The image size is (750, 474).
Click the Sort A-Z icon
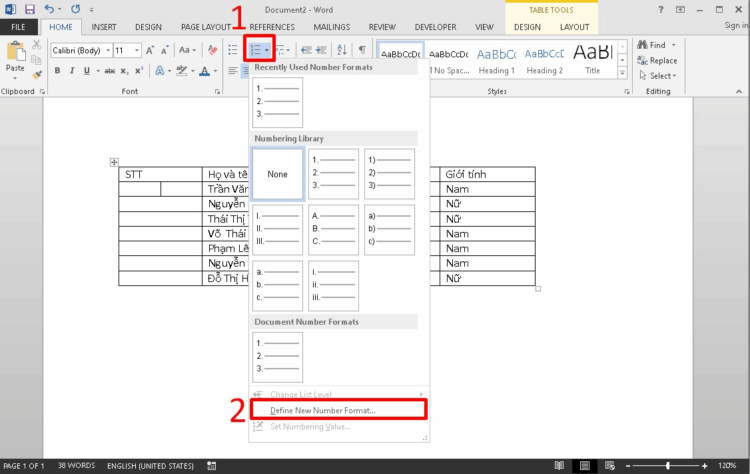pyautogui.click(x=342, y=50)
